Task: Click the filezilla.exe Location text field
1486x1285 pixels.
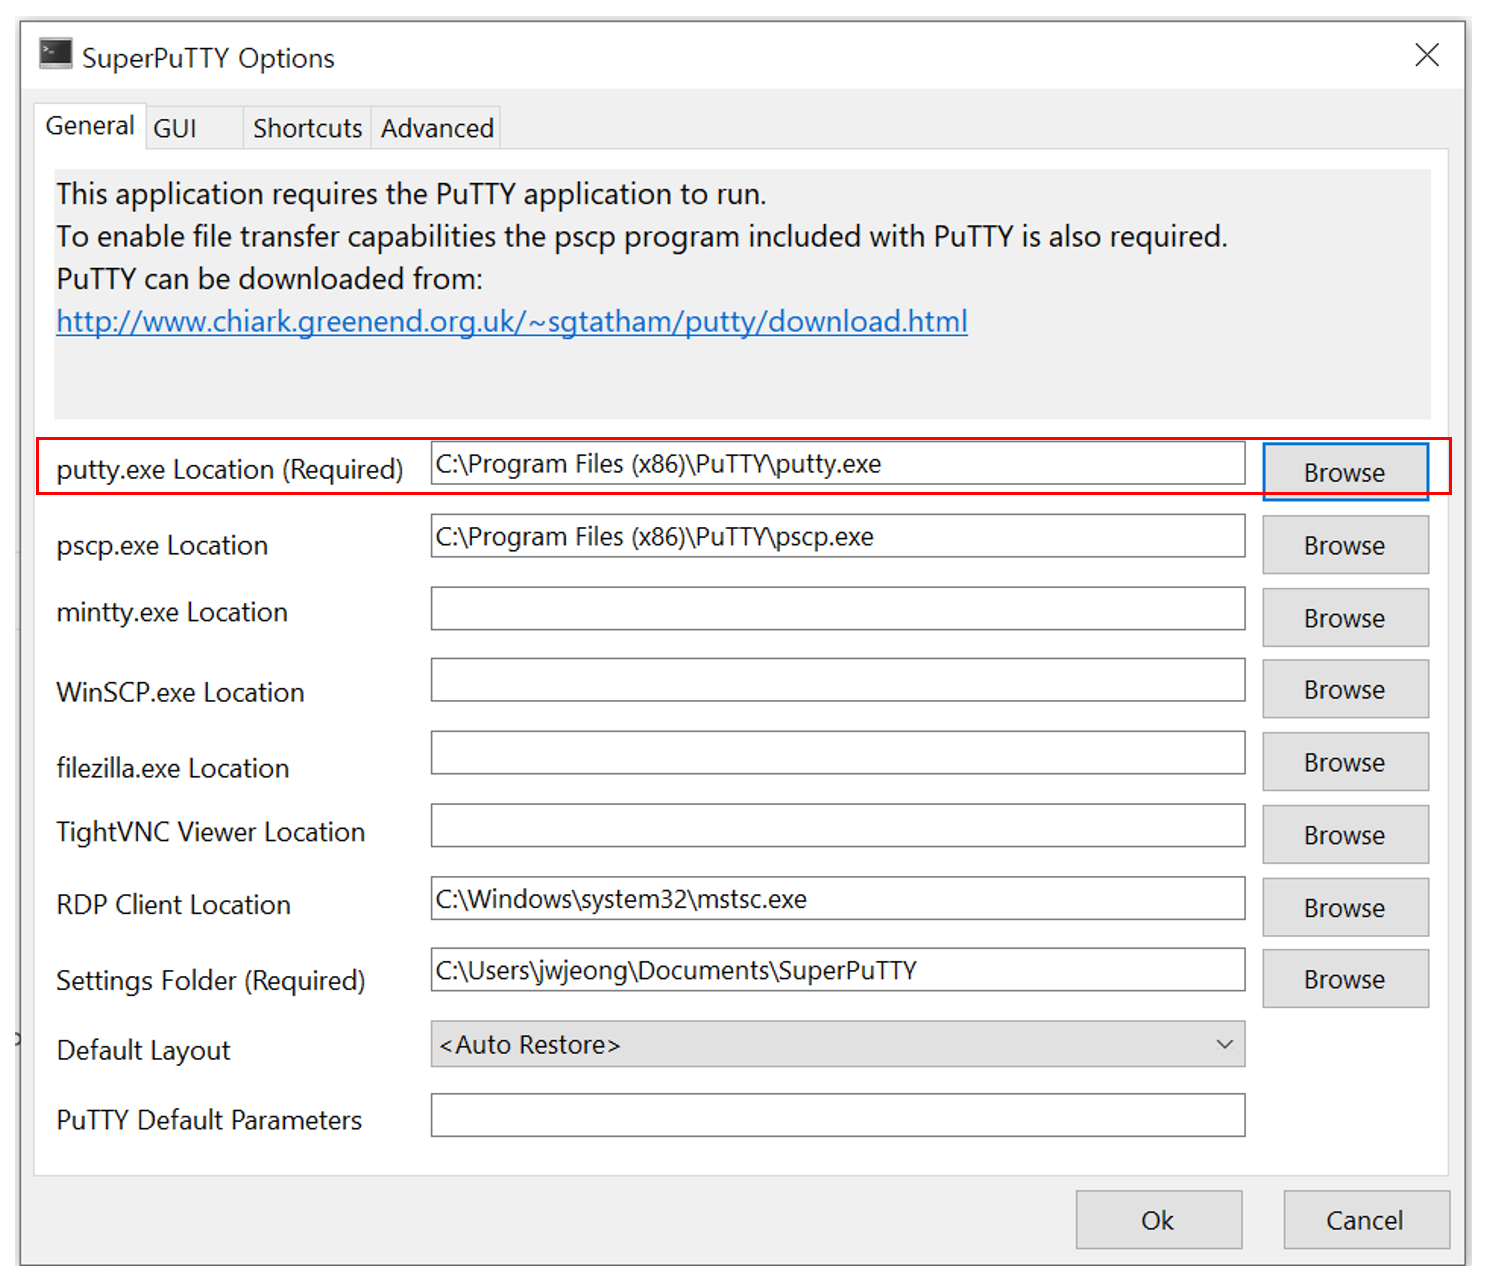Action: [838, 753]
